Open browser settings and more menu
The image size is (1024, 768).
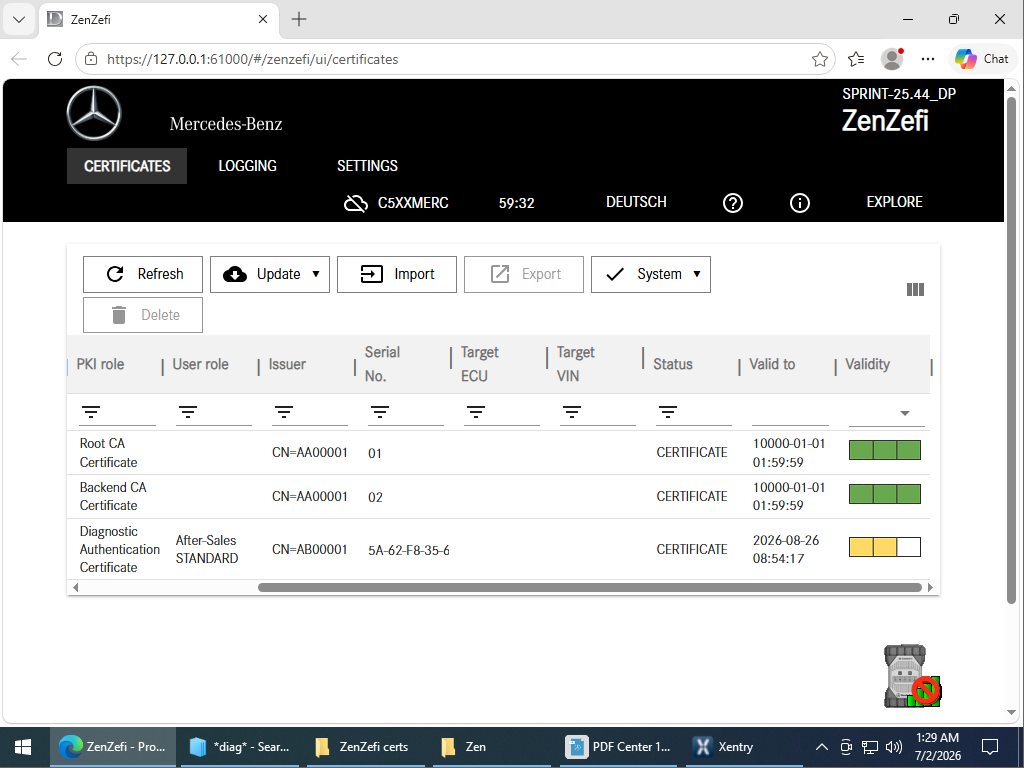[927, 59]
